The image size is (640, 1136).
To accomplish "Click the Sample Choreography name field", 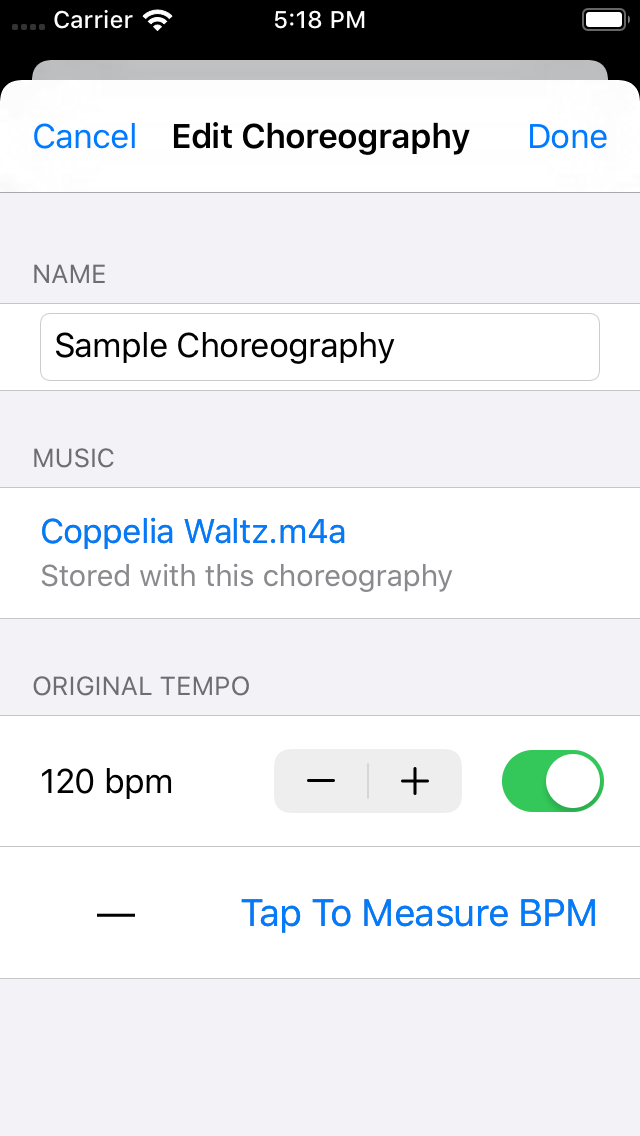I will [x=320, y=347].
